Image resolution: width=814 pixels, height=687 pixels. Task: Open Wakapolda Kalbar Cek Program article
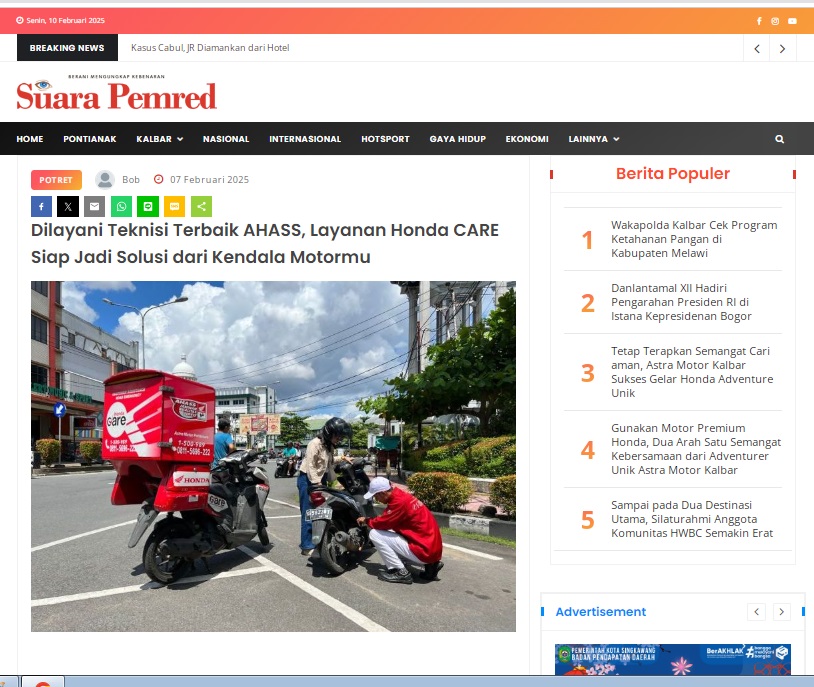pyautogui.click(x=694, y=239)
